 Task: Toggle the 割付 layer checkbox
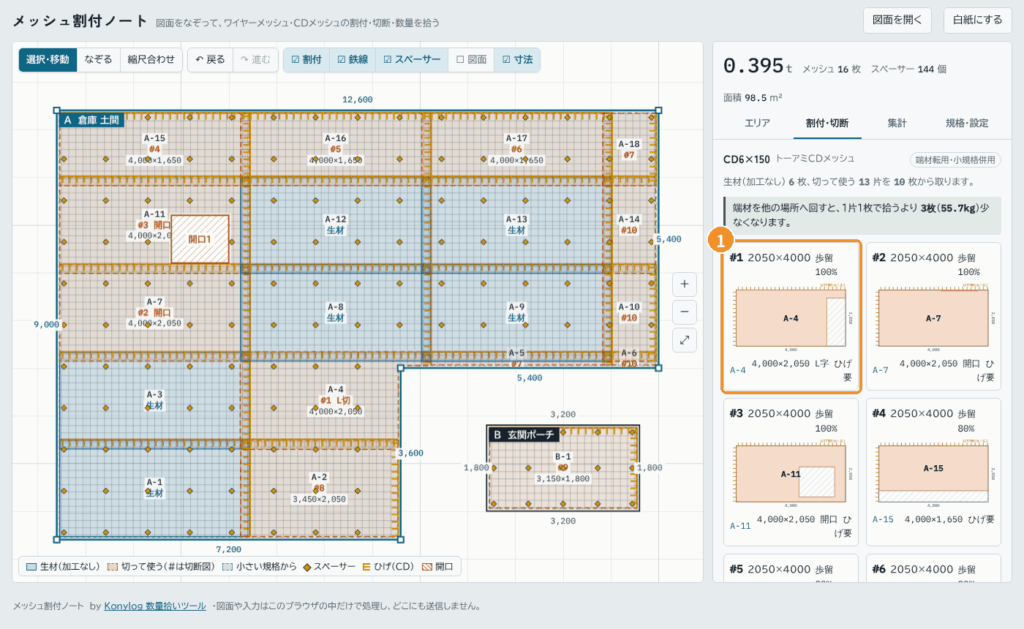click(x=306, y=59)
